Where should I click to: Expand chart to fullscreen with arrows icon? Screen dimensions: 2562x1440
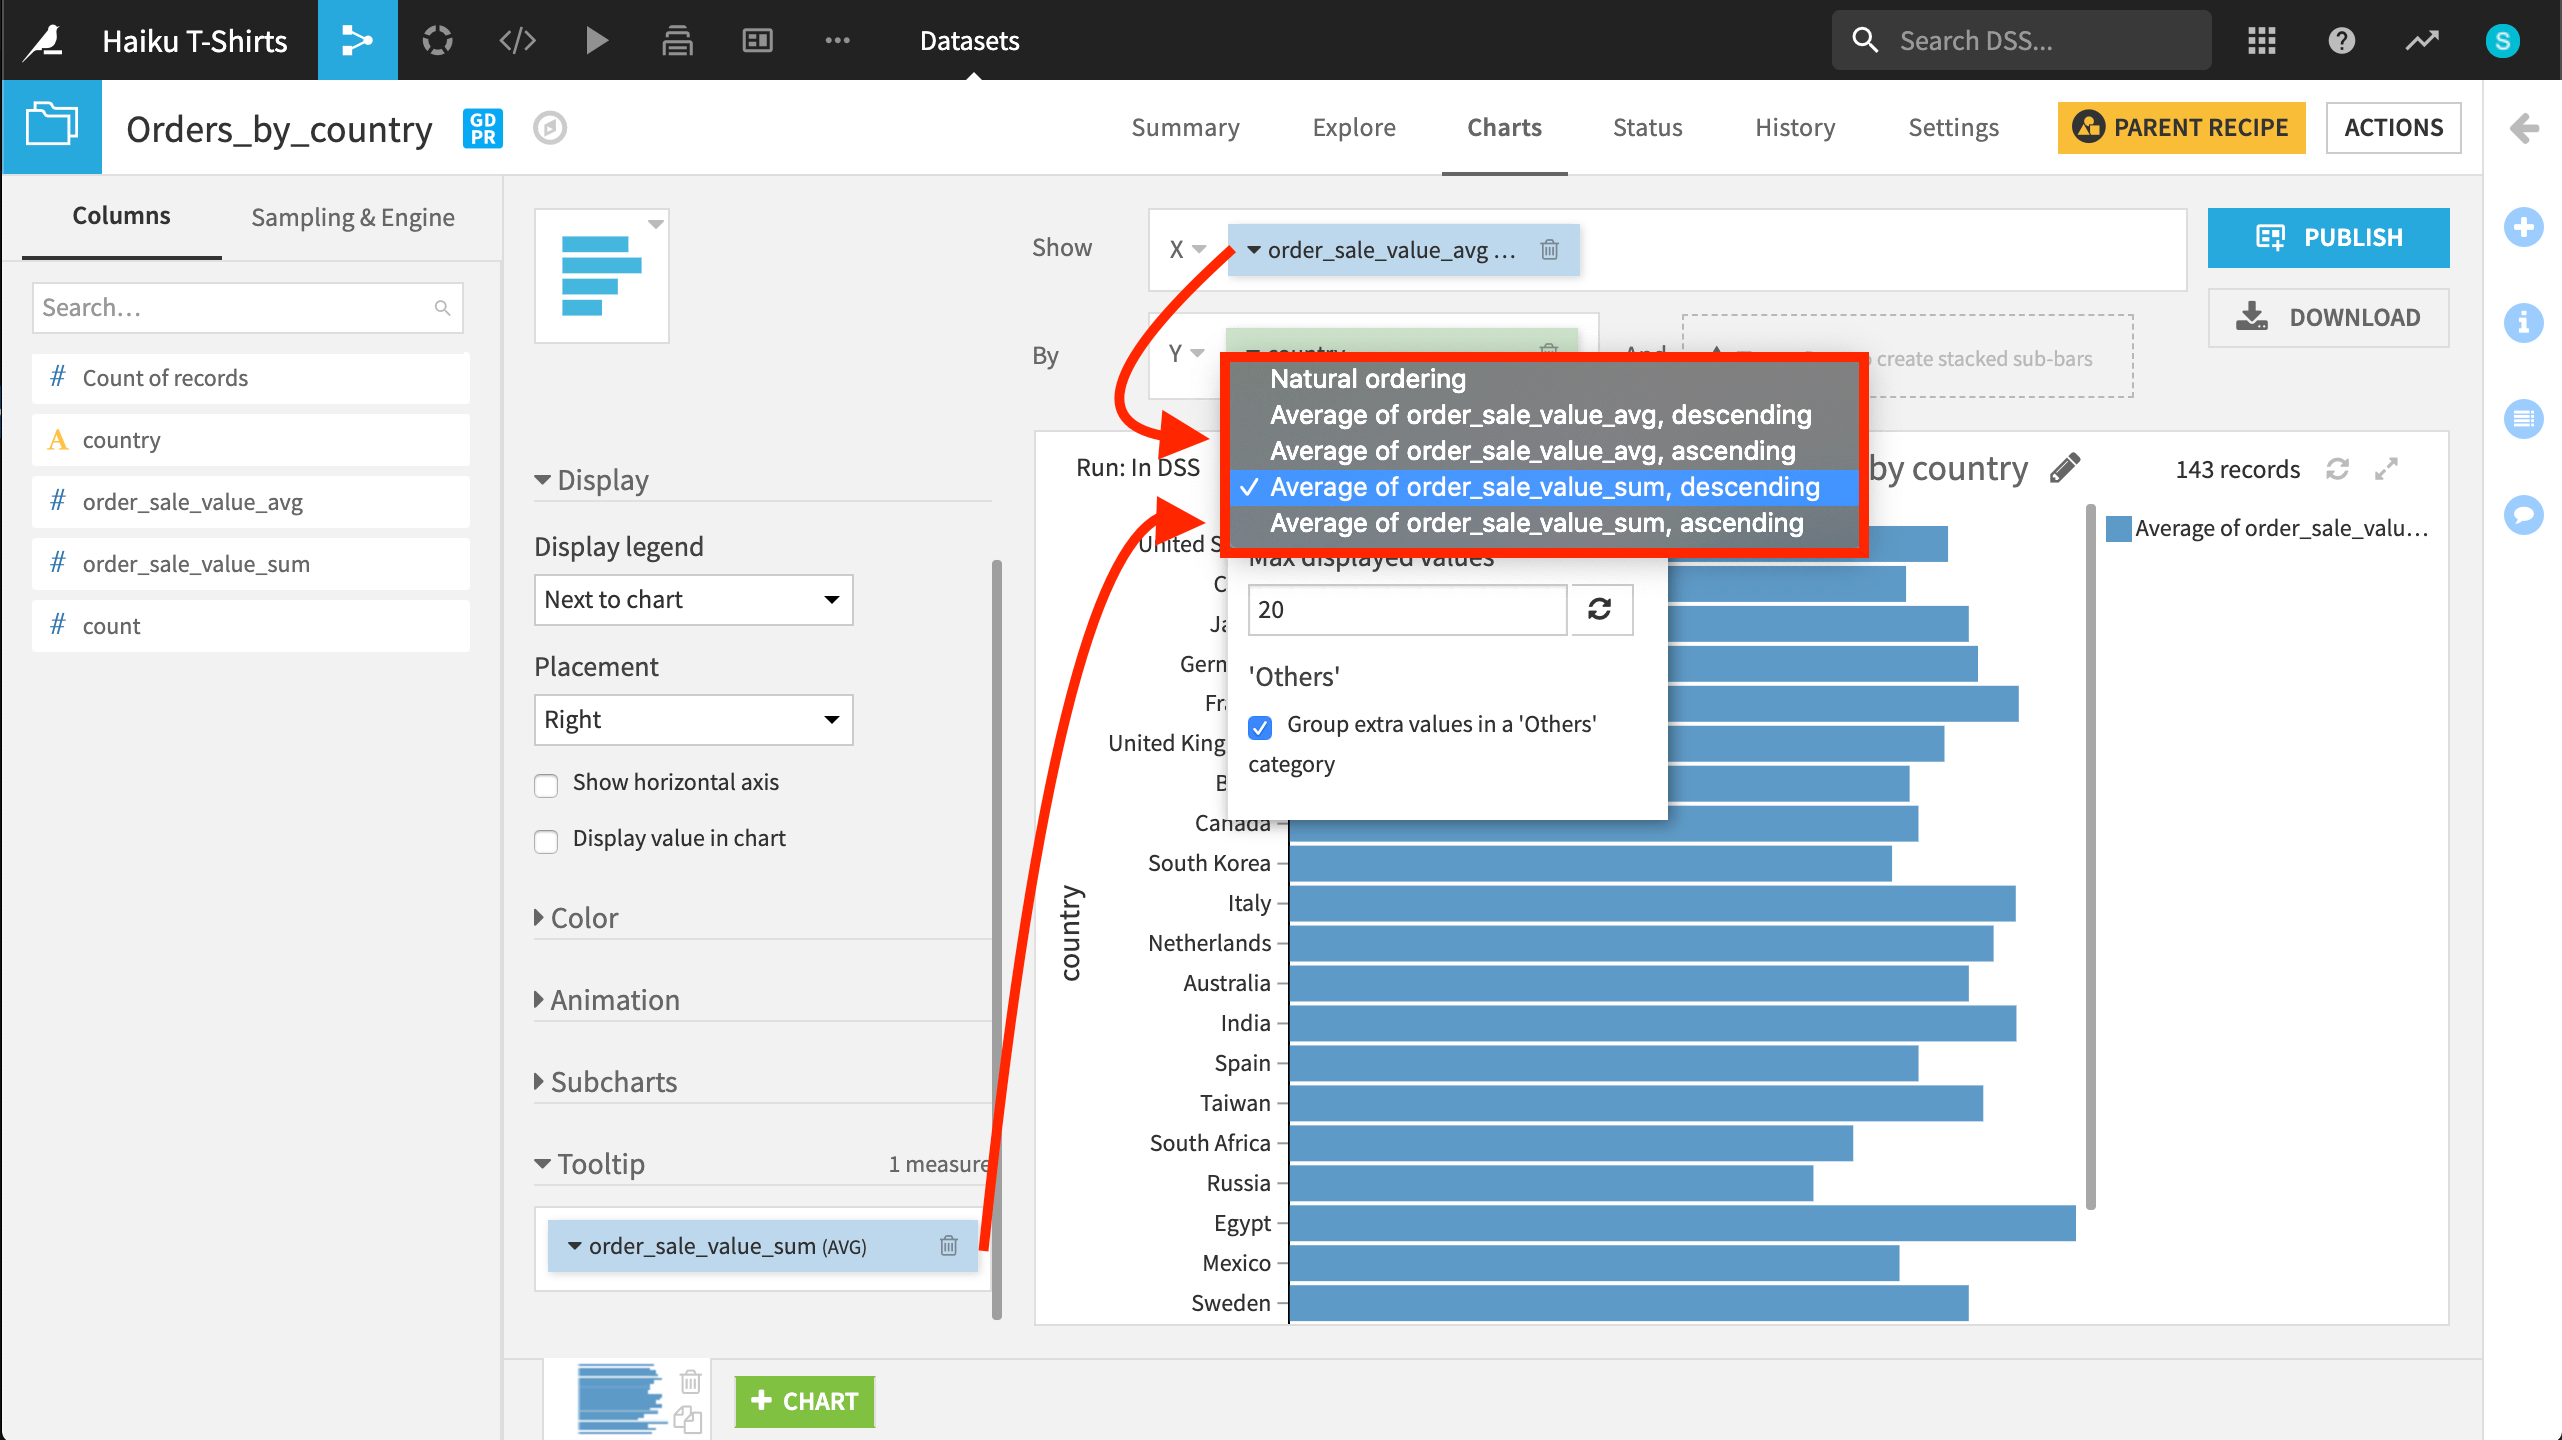[x=2387, y=469]
